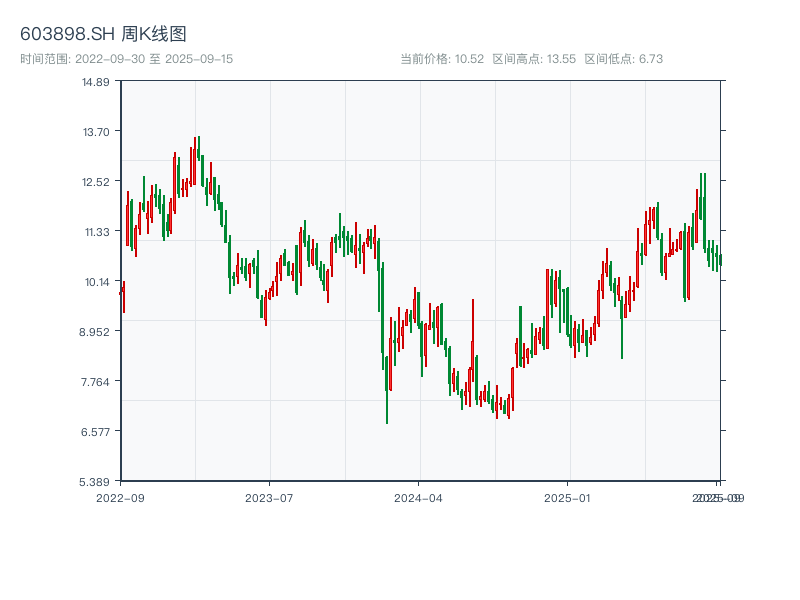Screen dimensions: 800x600
Task: Click the period high label 区间高点: 13.55
Action: tap(534, 59)
